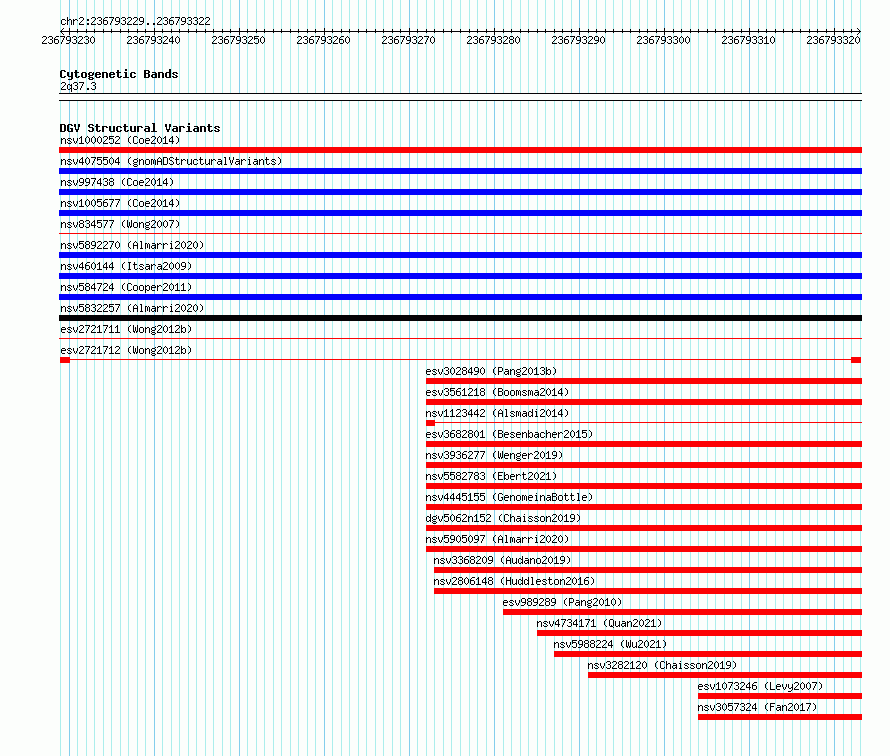The width and height of the screenshot is (890, 756).
Task: Click the thin red line under nsv834577
Action: coord(460,233)
